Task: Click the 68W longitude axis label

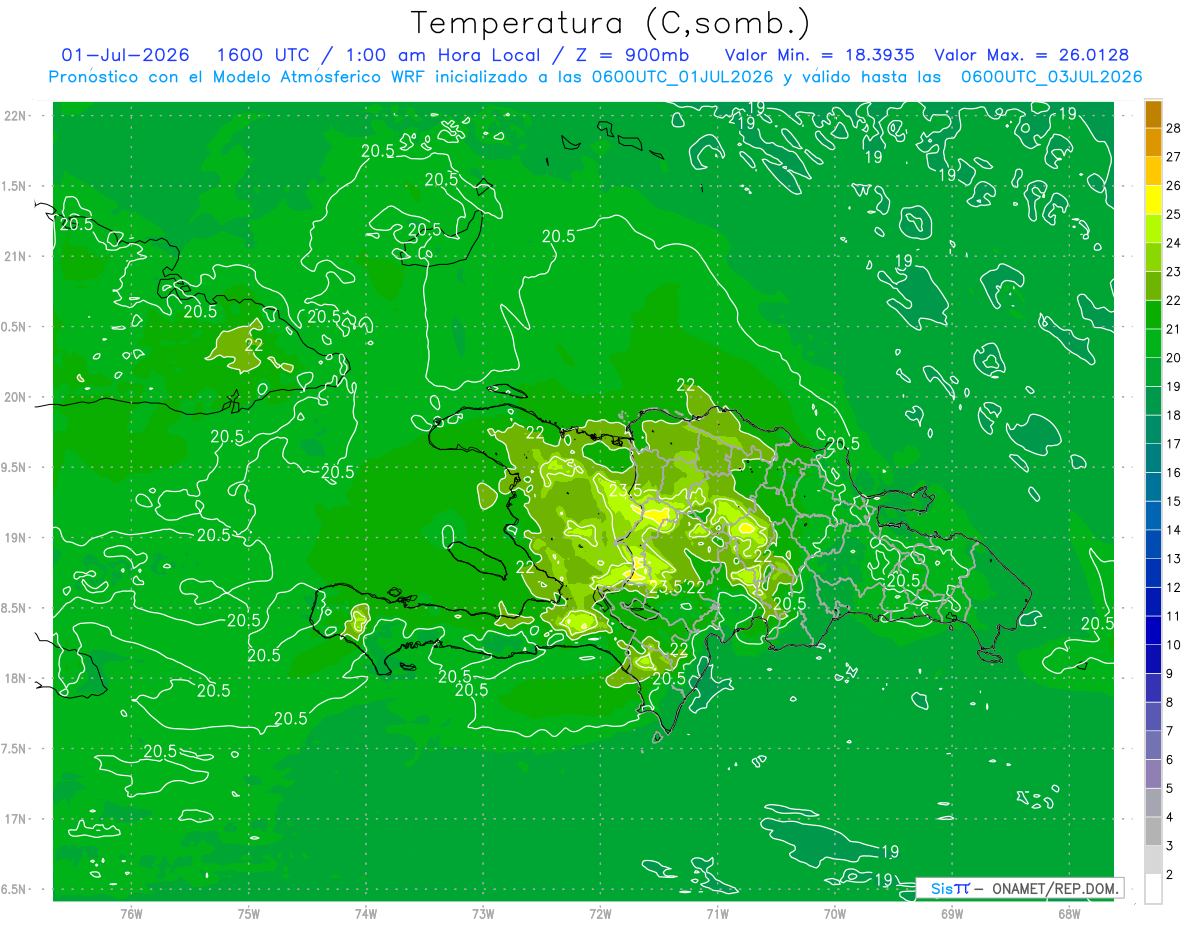Action: 1069,913
